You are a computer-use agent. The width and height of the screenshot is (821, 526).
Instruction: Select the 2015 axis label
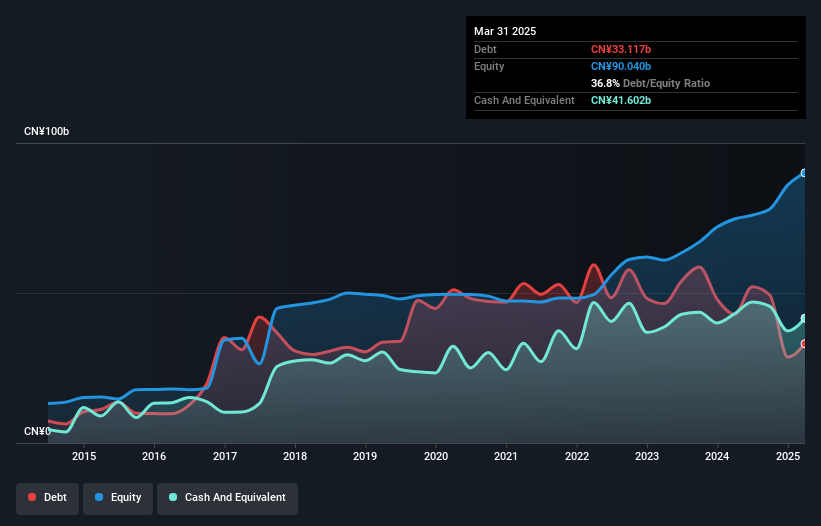pos(84,456)
